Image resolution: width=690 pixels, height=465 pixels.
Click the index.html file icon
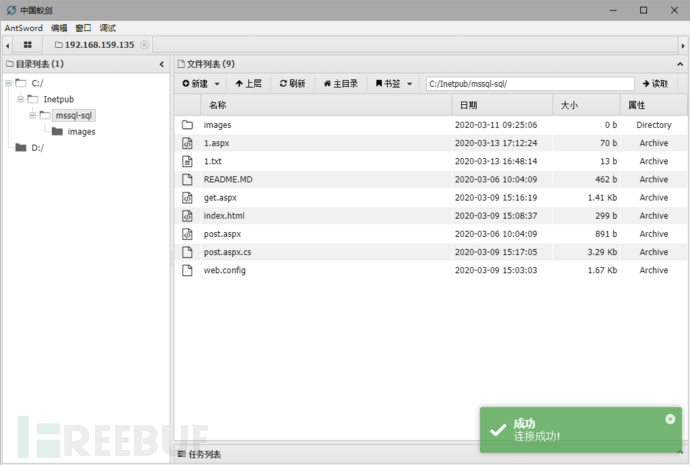187,216
